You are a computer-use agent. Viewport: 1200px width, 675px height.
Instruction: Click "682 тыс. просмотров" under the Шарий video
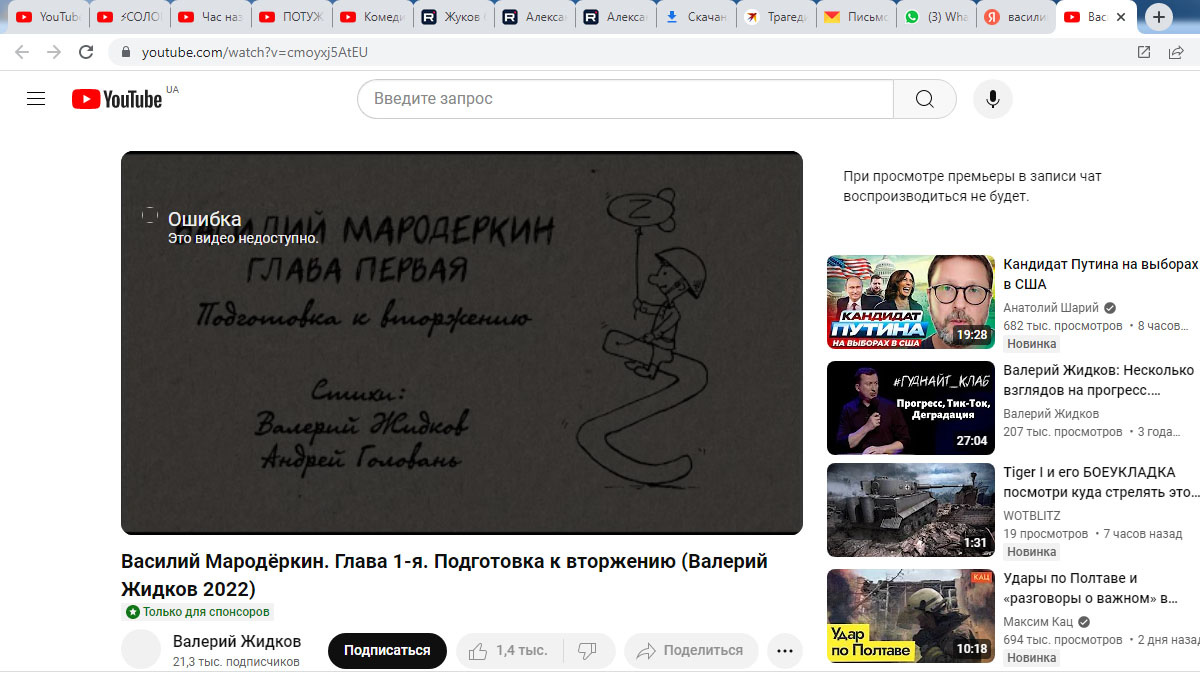coord(1063,326)
